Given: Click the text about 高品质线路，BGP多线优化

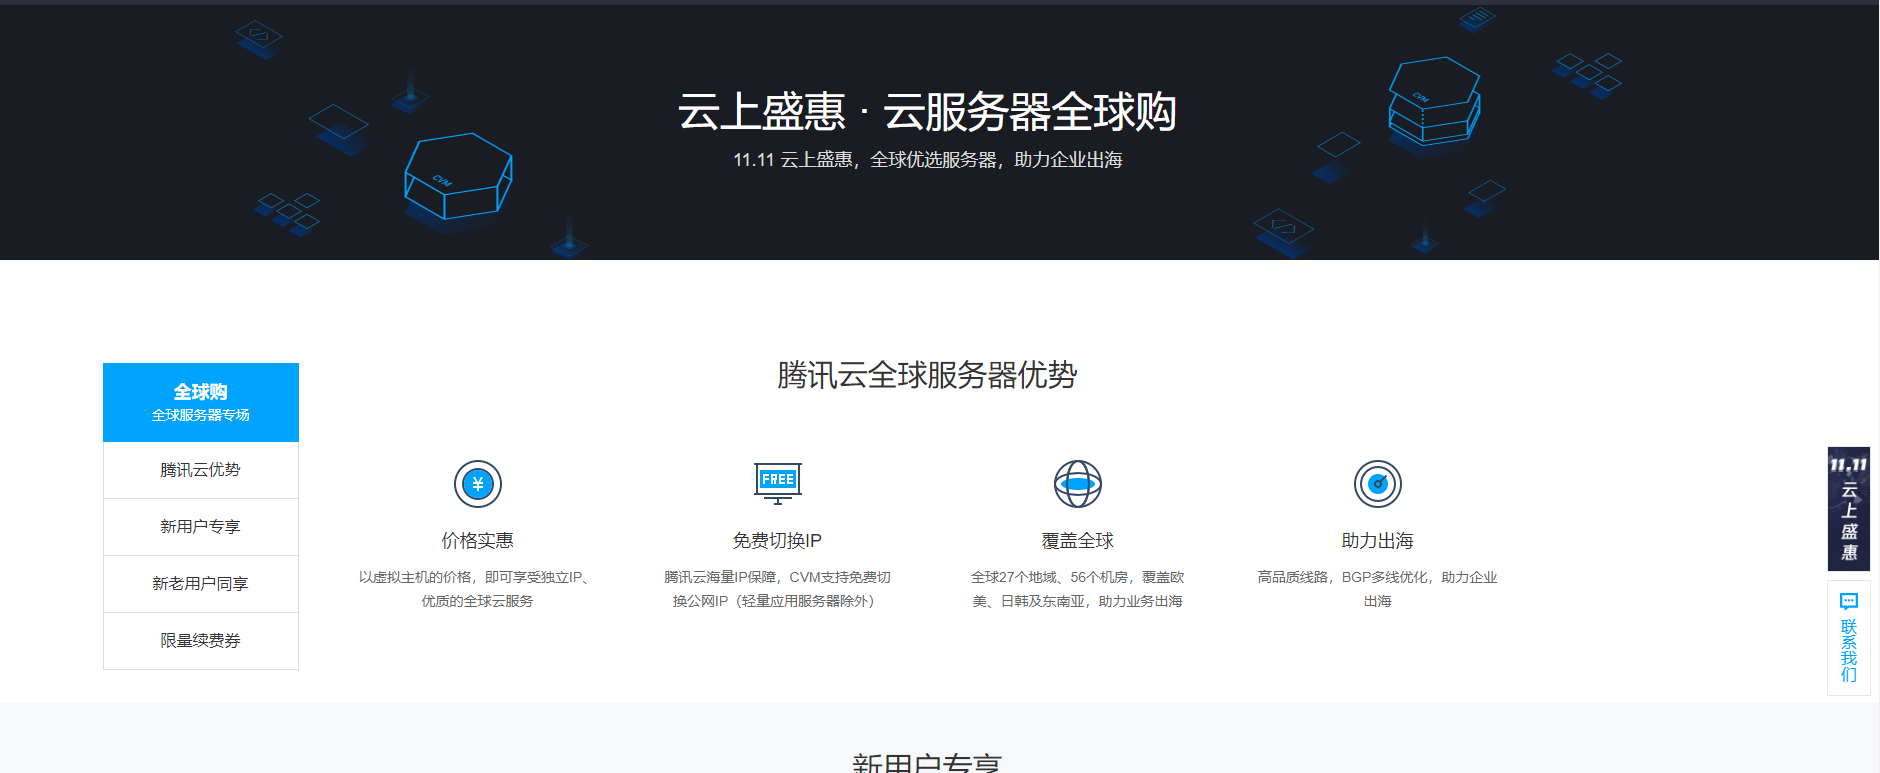Looking at the screenshot, I should pyautogui.click(x=1378, y=589).
